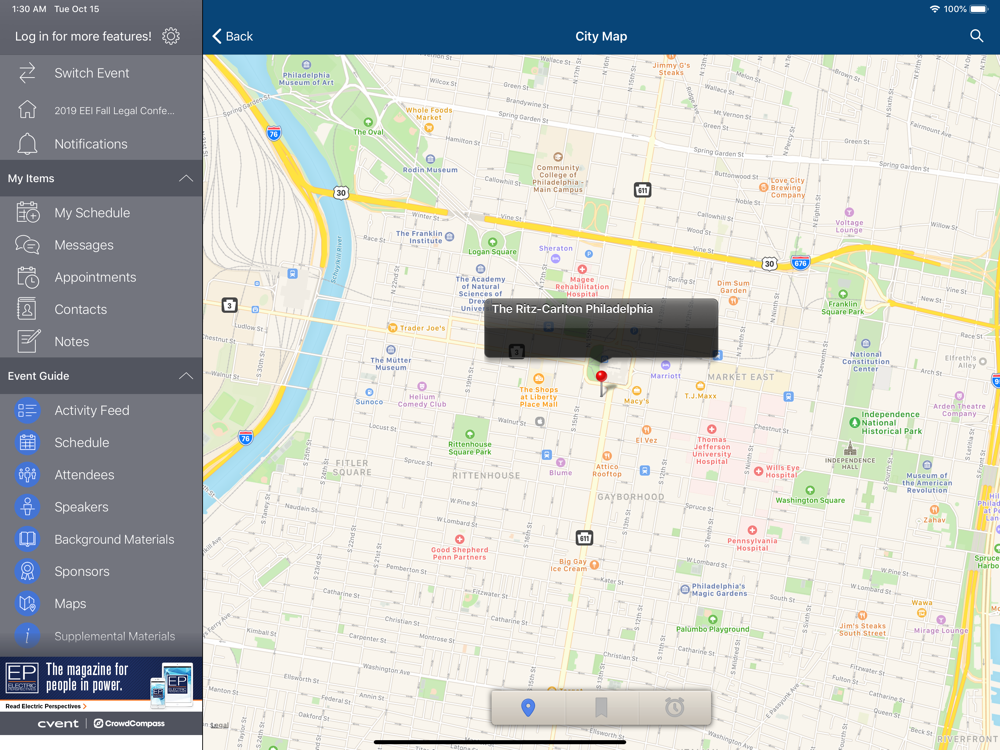Tap the Wi-Fi indicator in status bar

pyautogui.click(x=934, y=9)
